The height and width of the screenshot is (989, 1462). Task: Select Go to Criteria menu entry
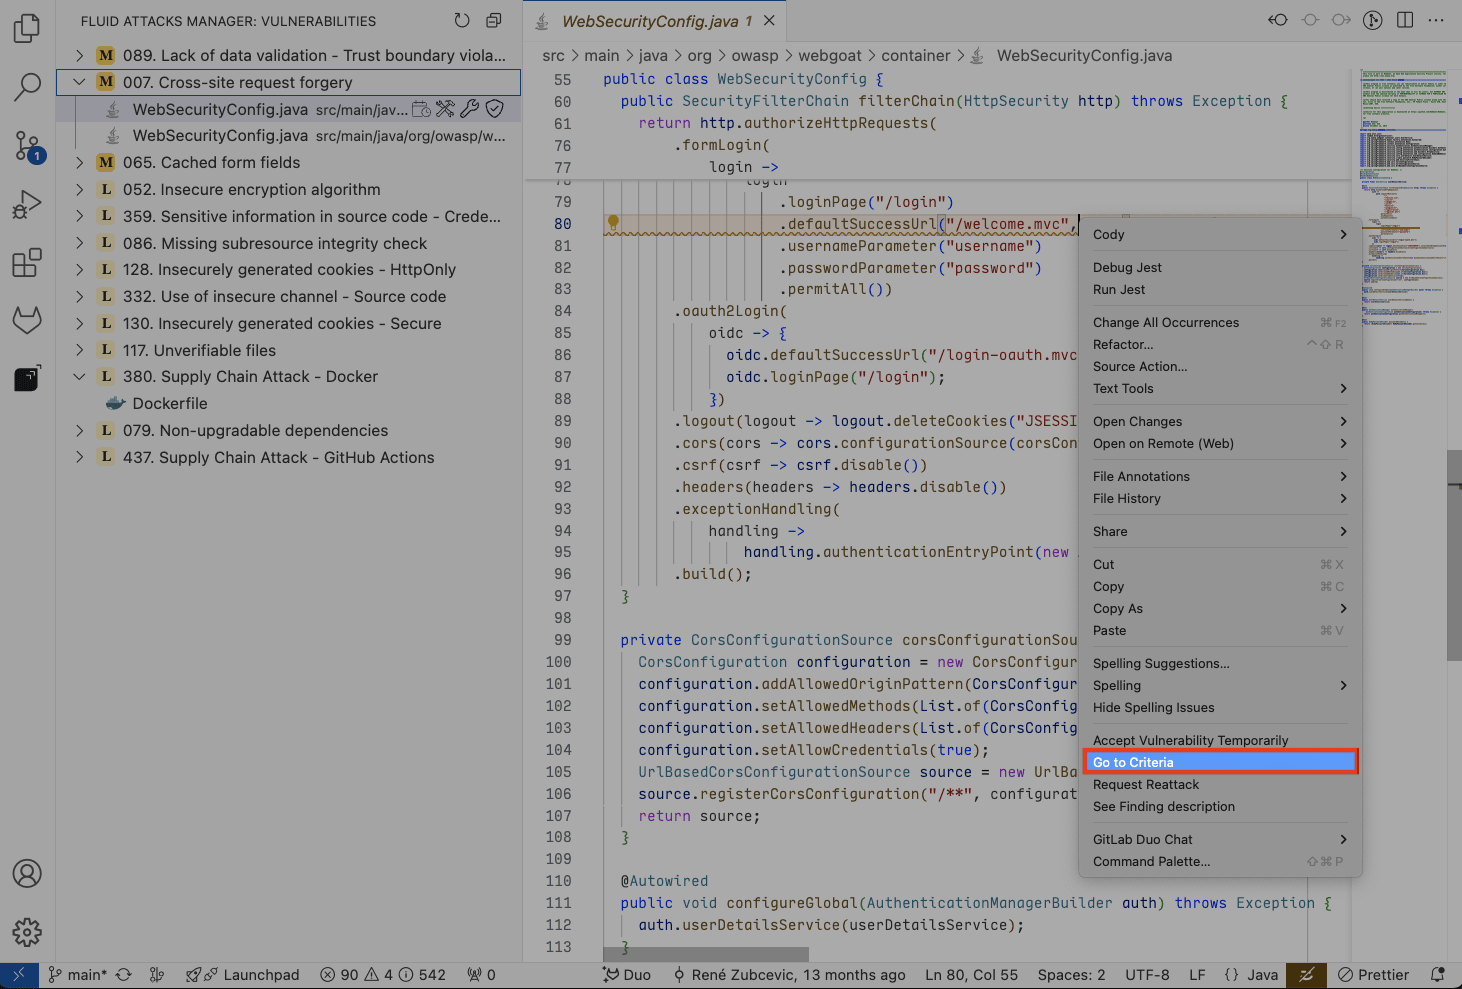coord(1220,762)
